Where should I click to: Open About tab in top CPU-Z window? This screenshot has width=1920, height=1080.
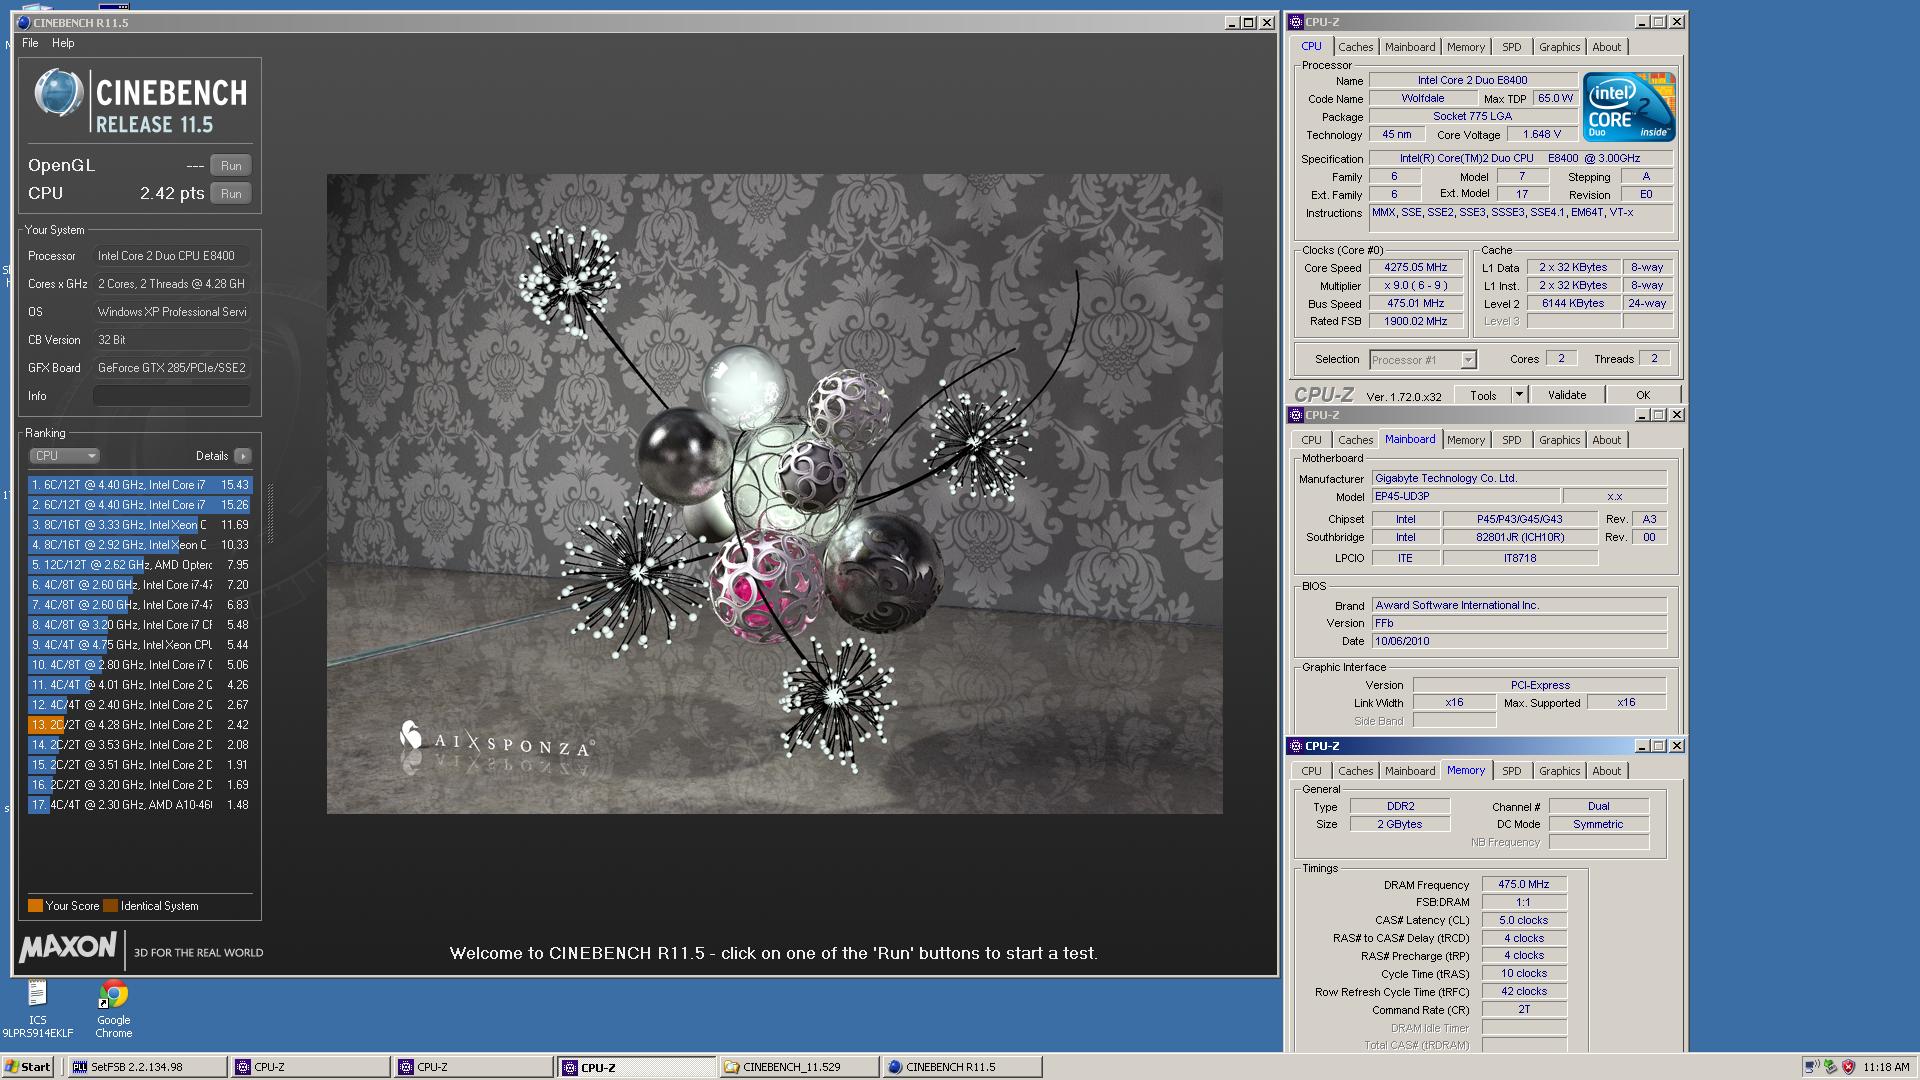point(1606,47)
